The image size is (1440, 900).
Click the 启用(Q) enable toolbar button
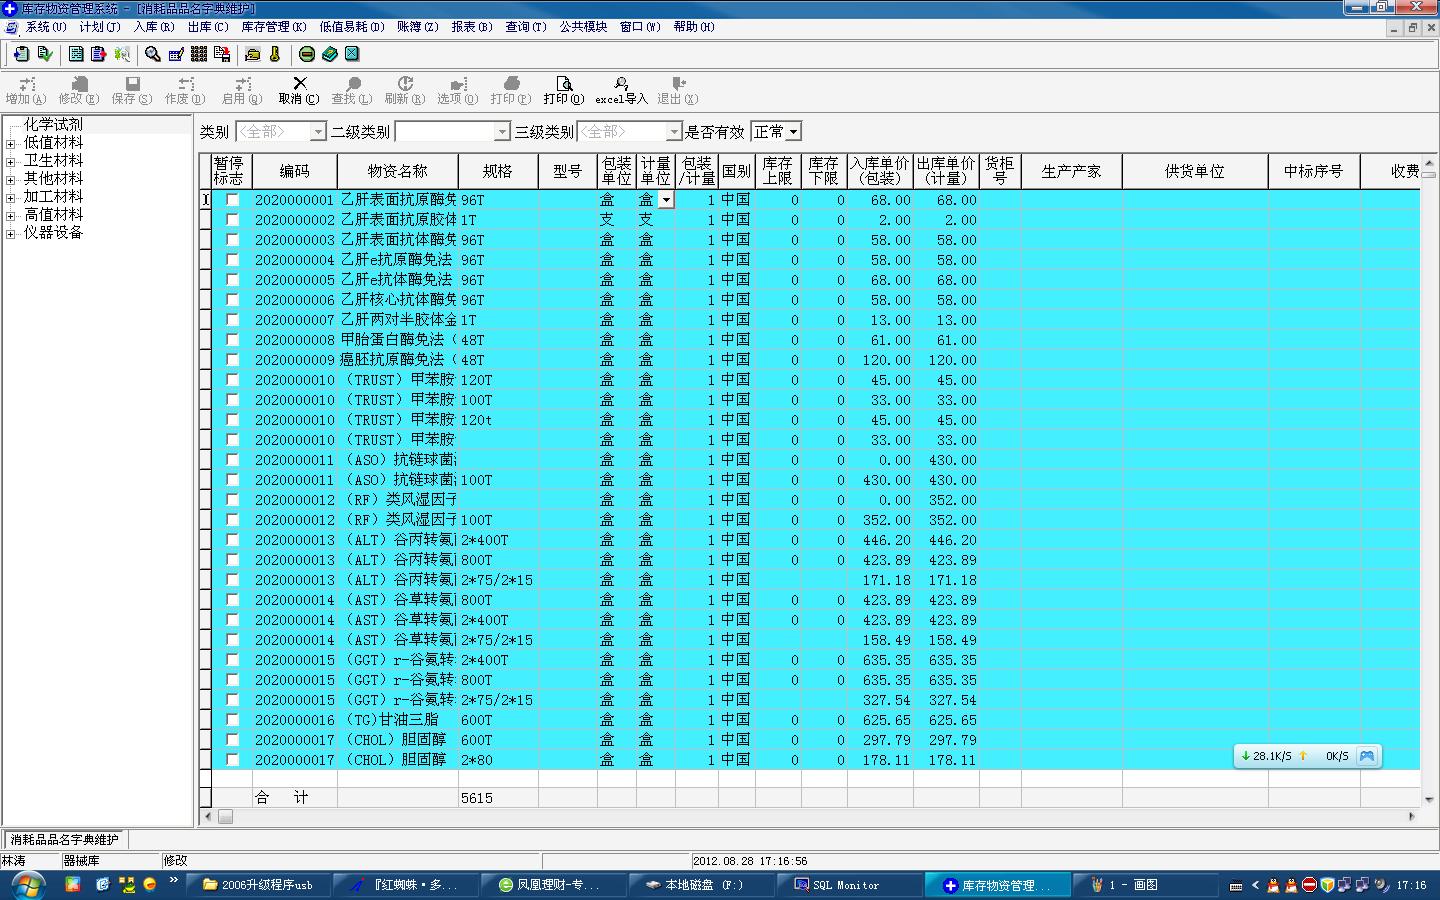point(242,91)
